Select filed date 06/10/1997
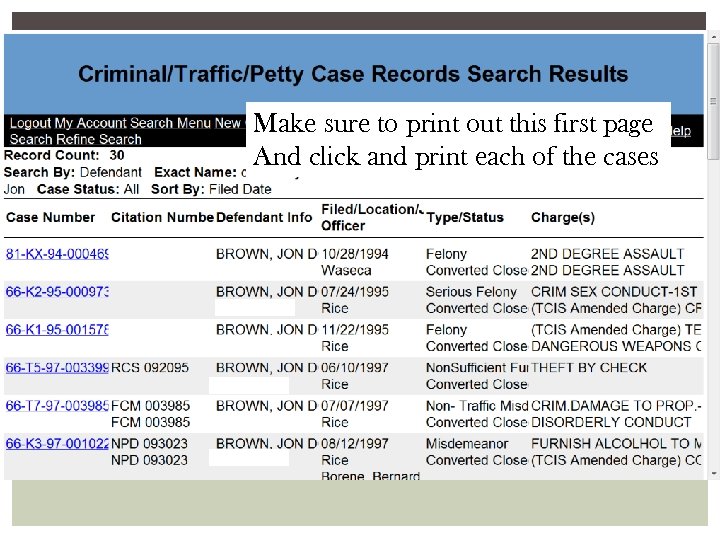 click(355, 368)
